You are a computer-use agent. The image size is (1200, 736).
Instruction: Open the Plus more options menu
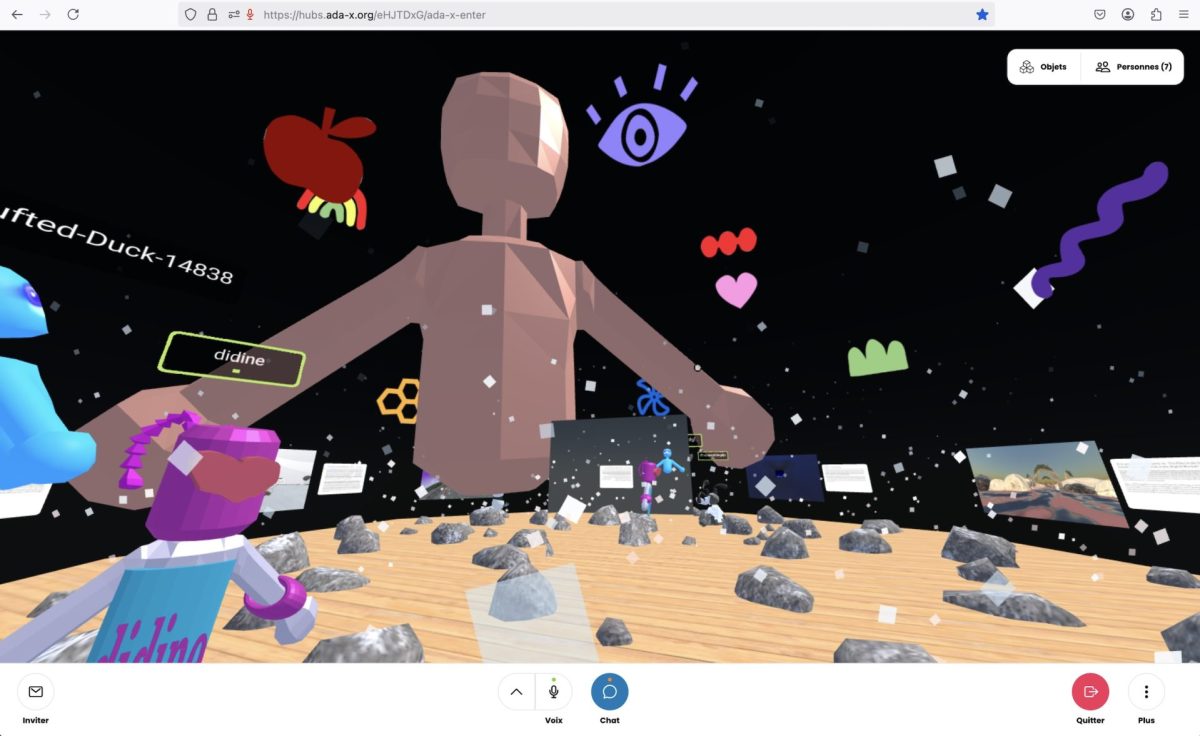(x=1146, y=691)
